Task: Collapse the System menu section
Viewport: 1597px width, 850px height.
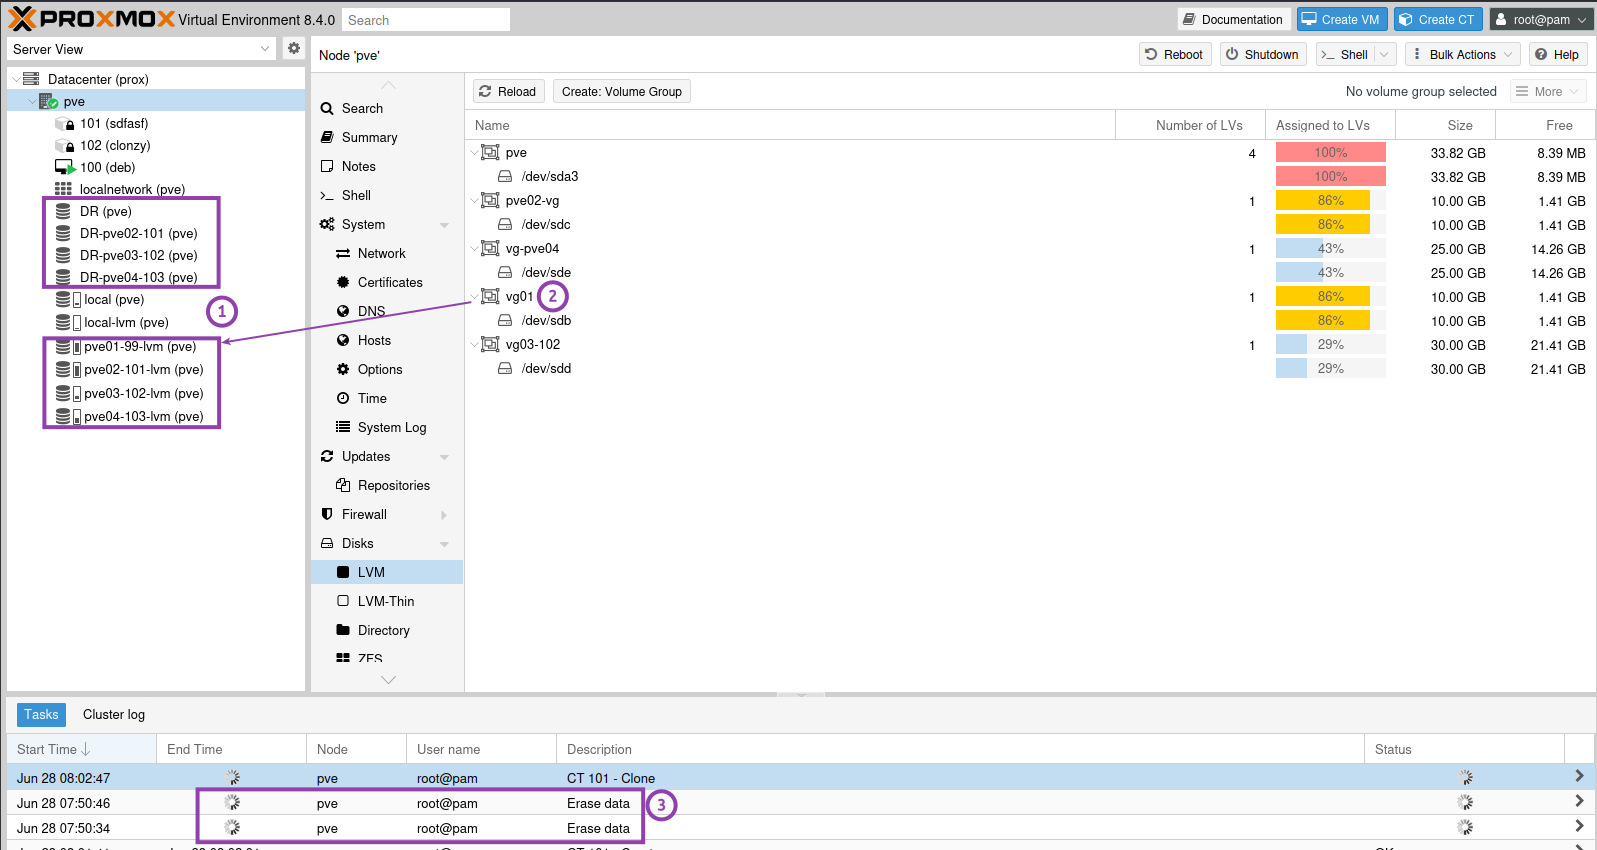Action: tap(444, 225)
